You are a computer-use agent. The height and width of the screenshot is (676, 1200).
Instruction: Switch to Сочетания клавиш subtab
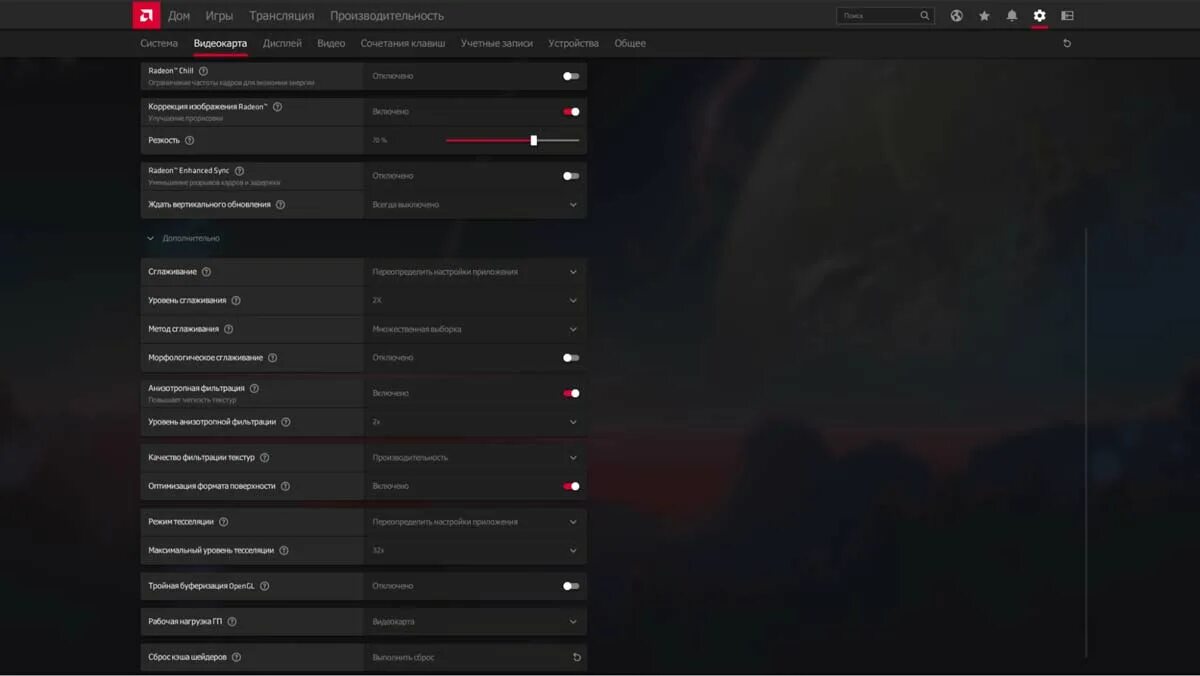[x=403, y=43]
